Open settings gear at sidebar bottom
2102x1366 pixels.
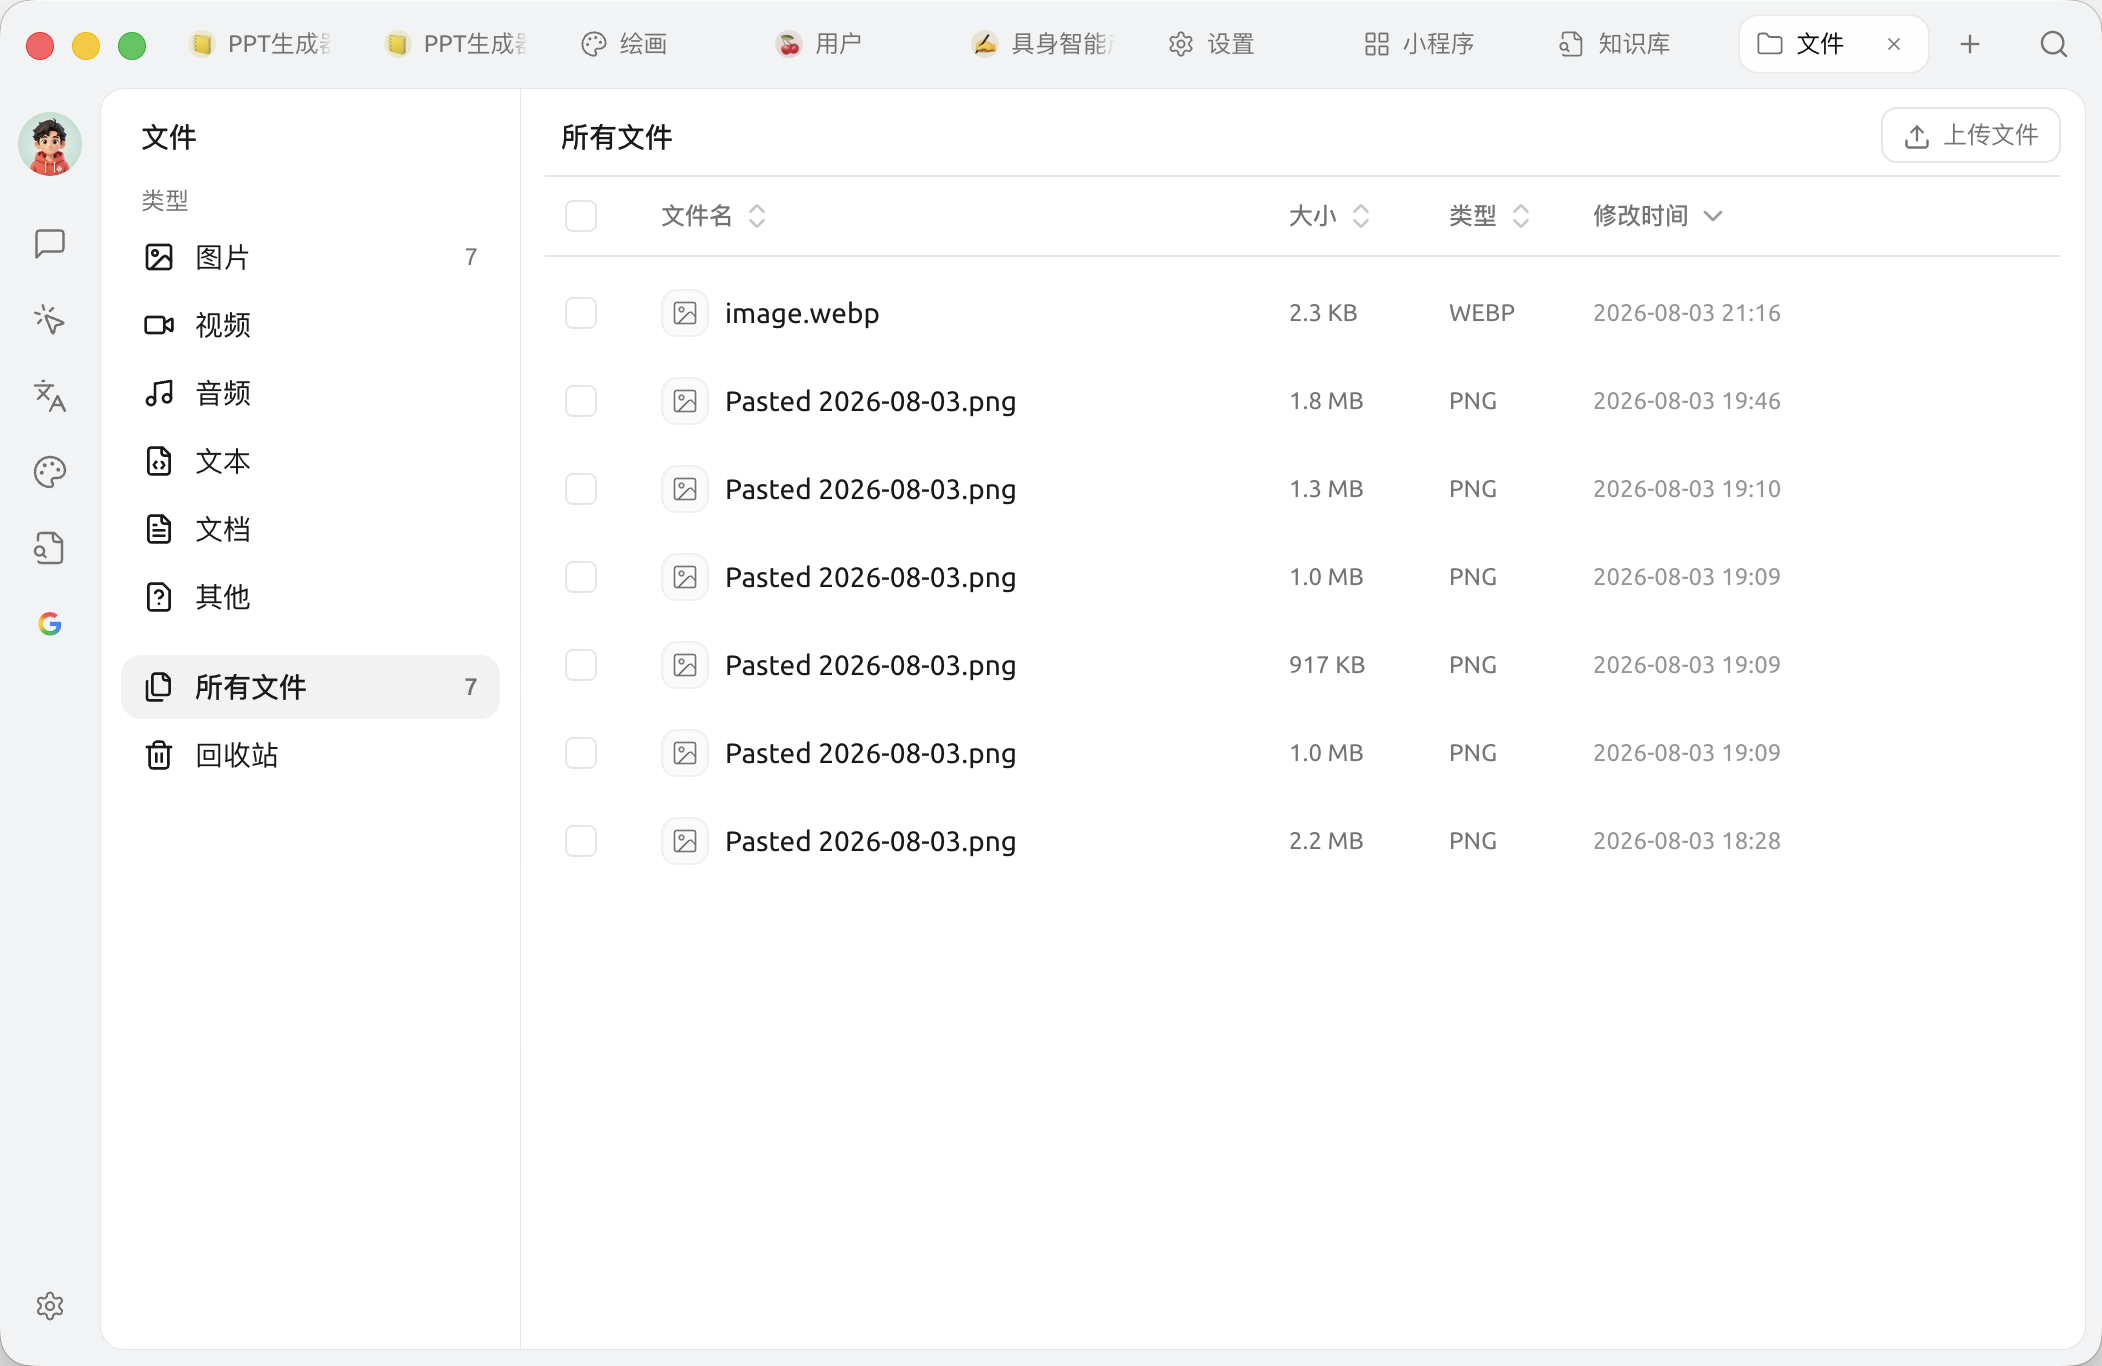(x=50, y=1305)
